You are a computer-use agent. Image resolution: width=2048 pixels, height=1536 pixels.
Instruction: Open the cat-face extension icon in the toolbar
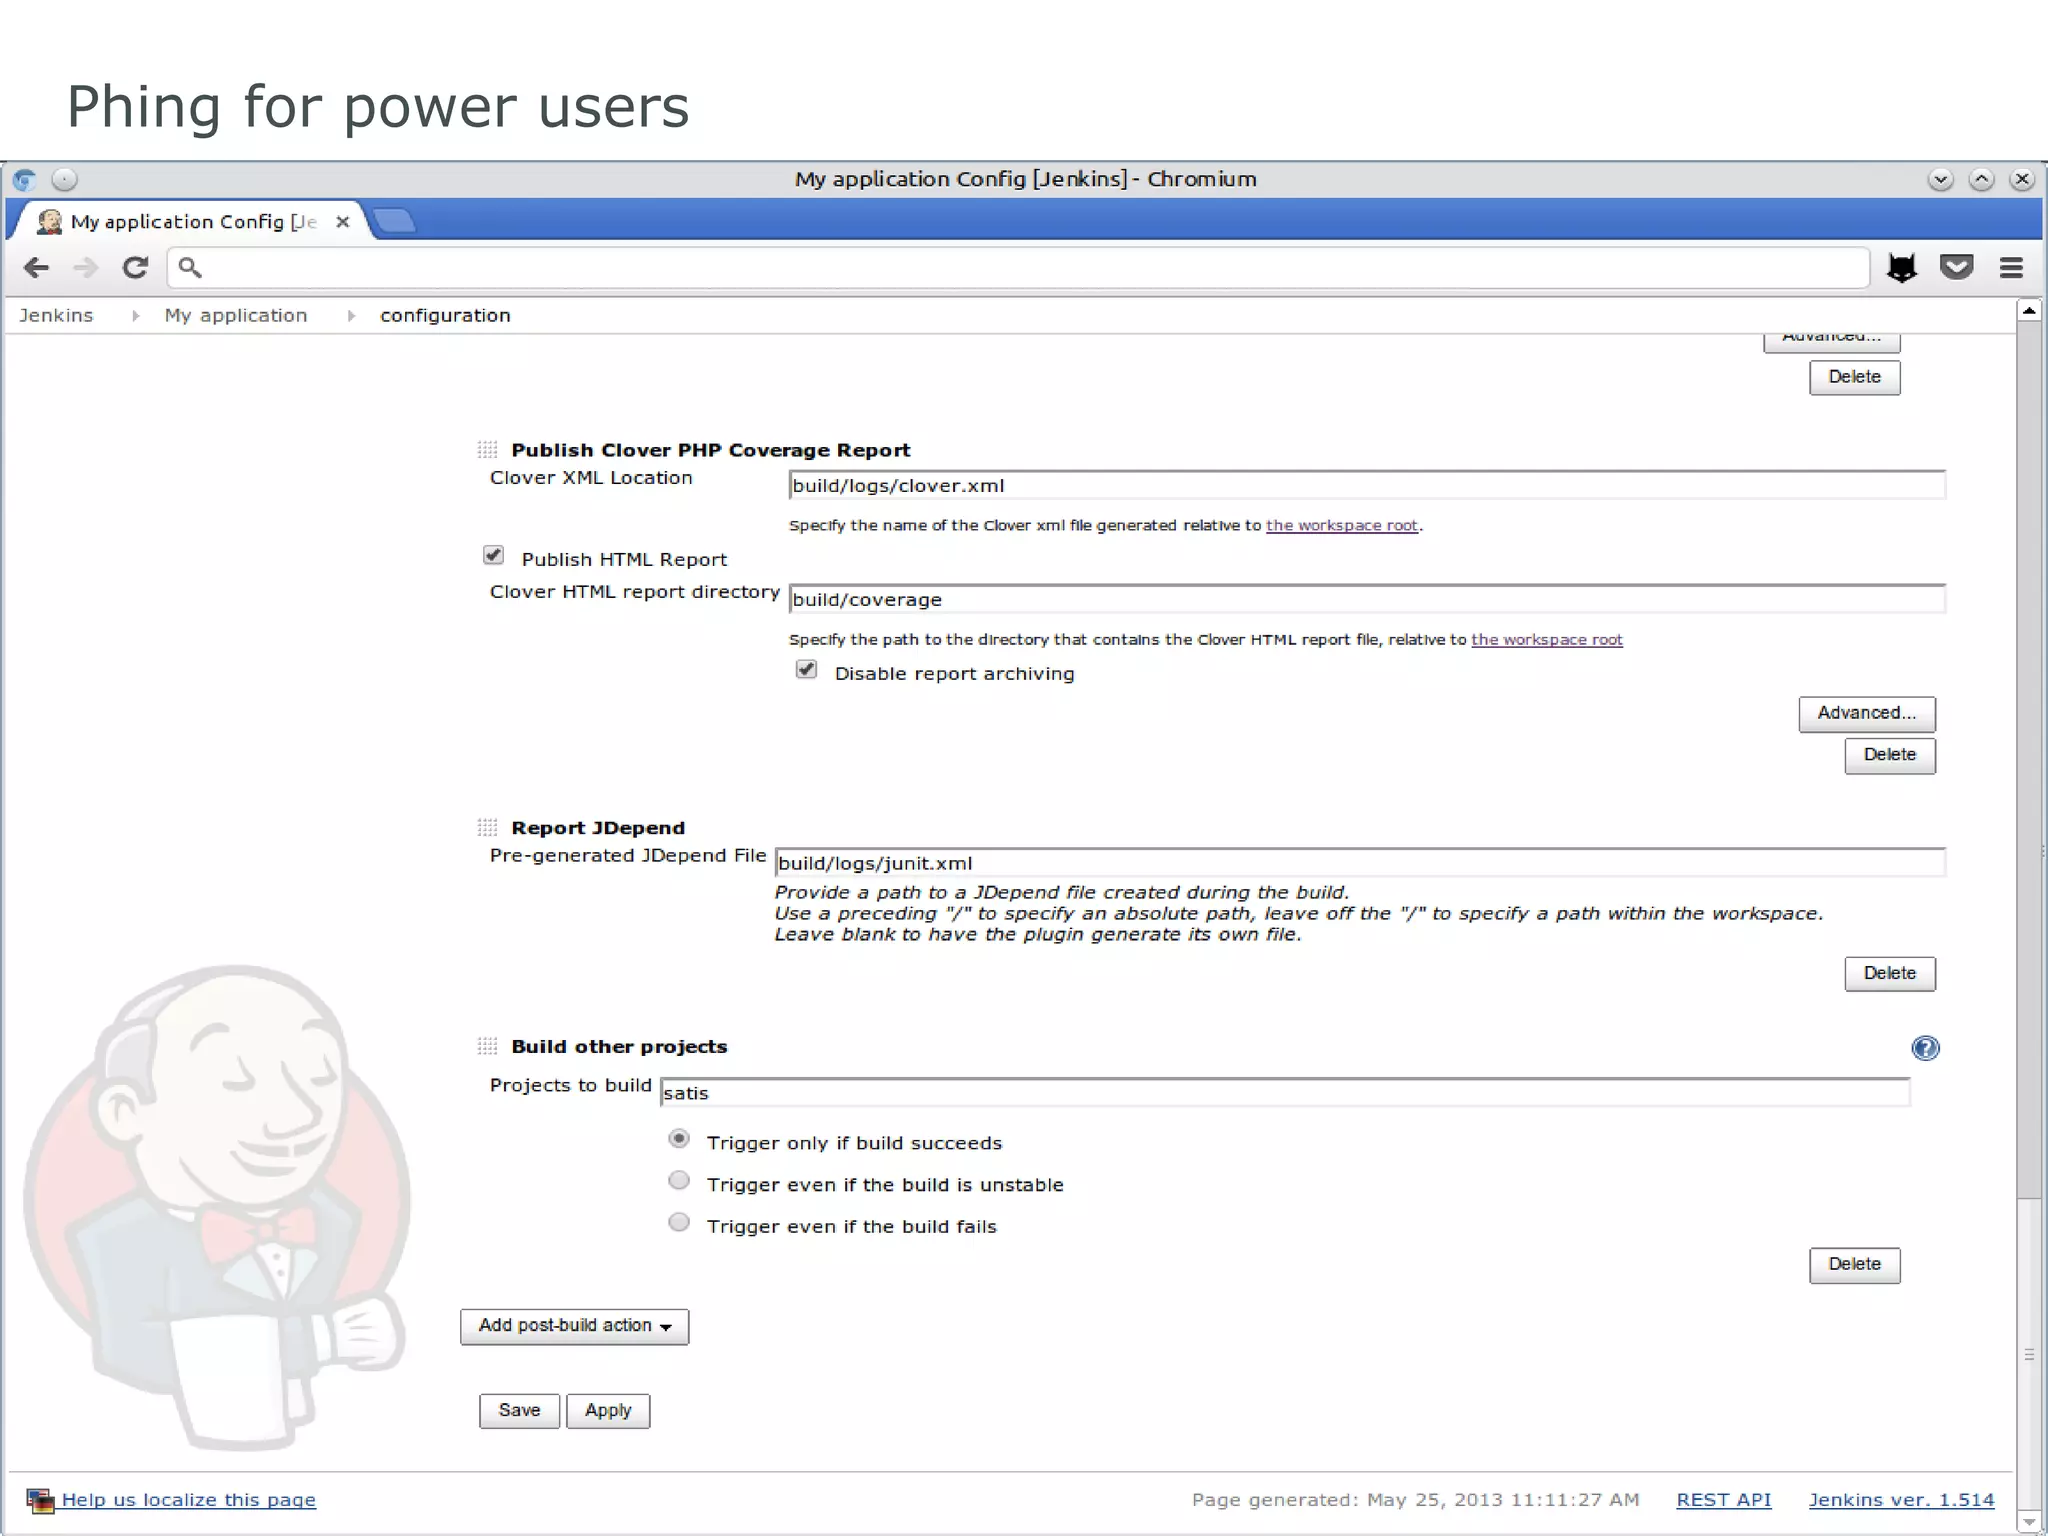click(1901, 267)
